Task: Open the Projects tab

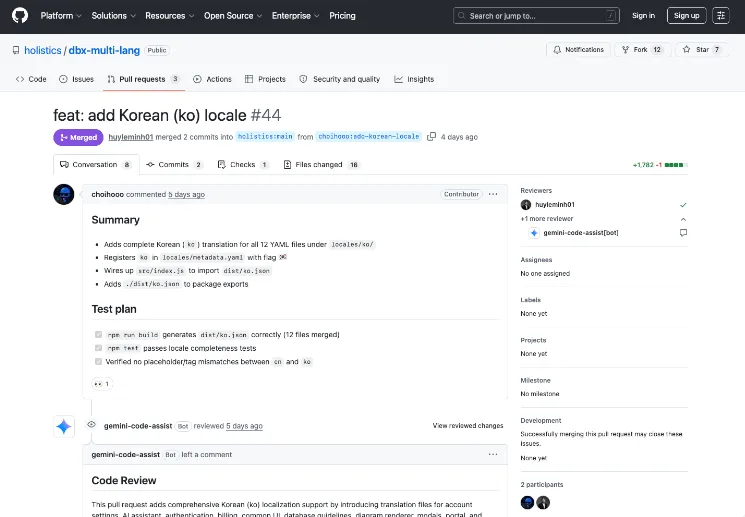Action: 265,79
